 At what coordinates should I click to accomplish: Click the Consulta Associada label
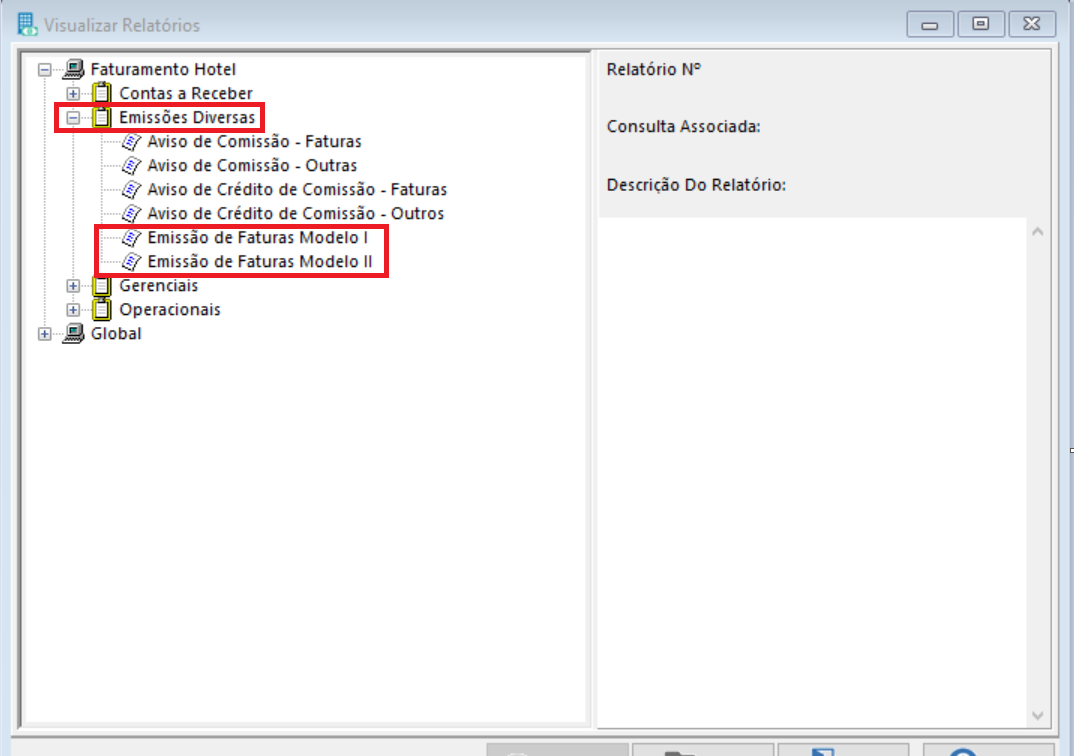click(684, 127)
